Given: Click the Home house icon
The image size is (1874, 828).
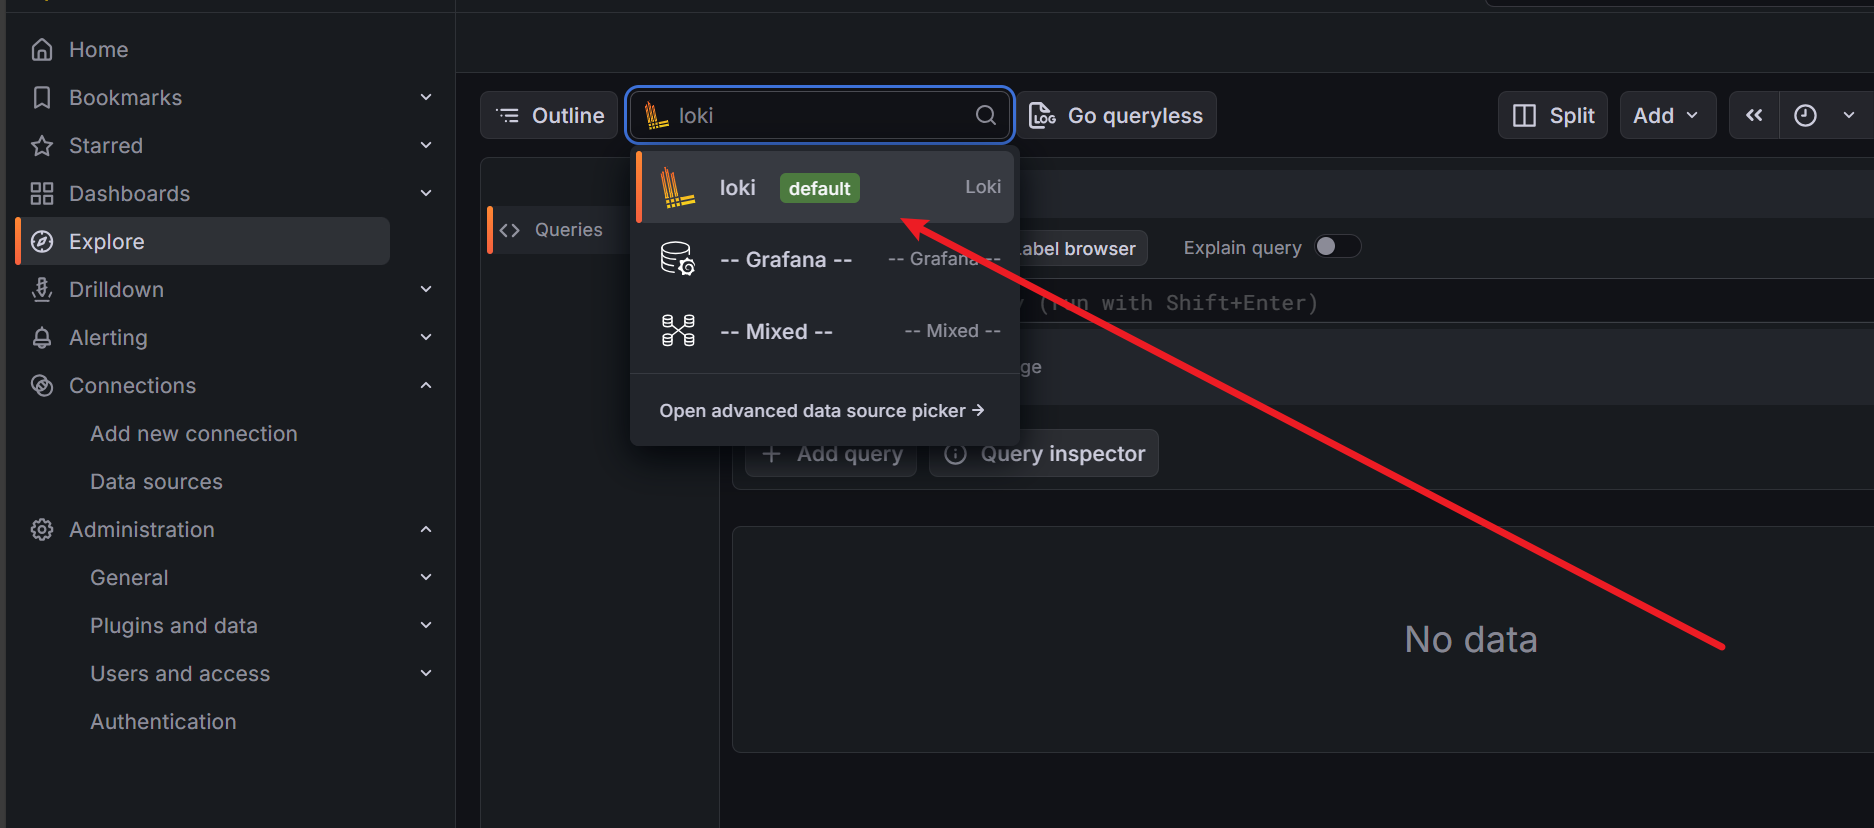Looking at the screenshot, I should pyautogui.click(x=42, y=49).
